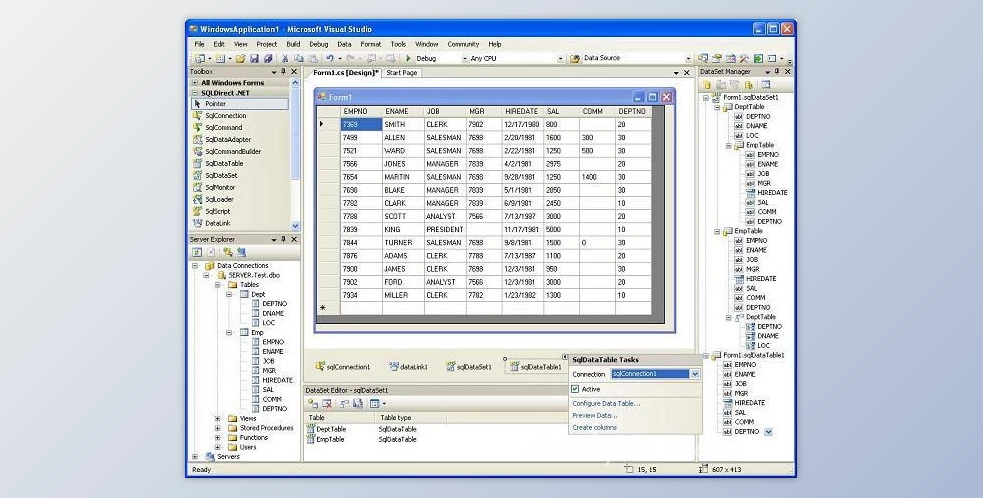Select sqlDataTable1 component in the tray
The height and width of the screenshot is (498, 983).
tap(537, 367)
